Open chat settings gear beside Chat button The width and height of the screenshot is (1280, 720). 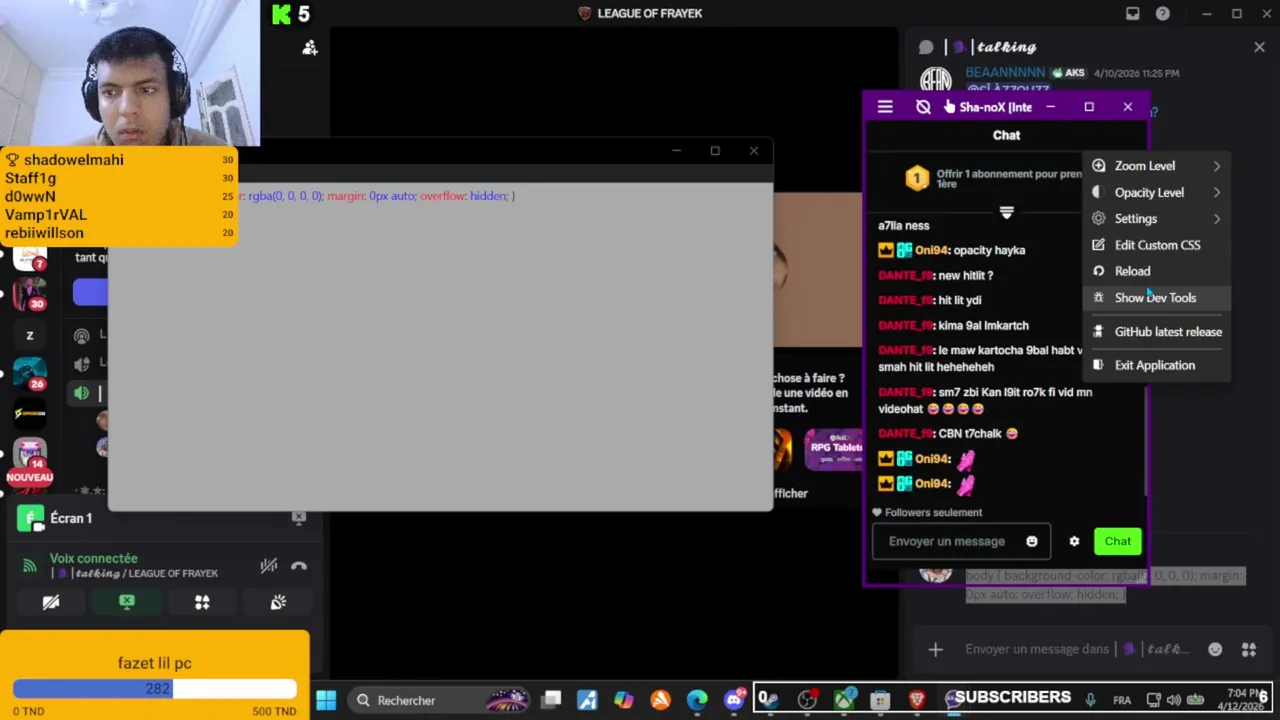1074,541
